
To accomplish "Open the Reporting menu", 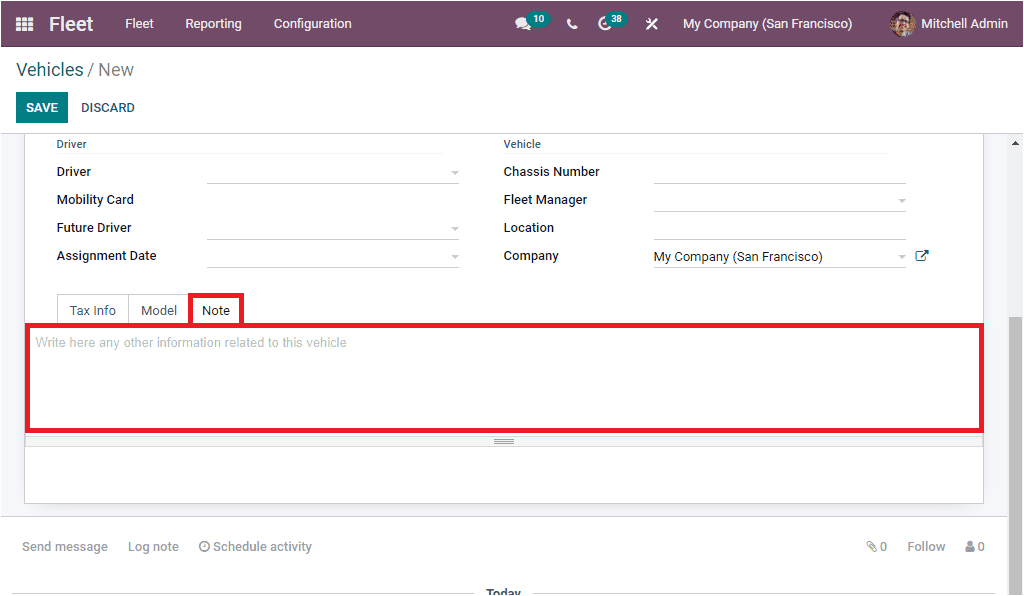I will (213, 23).
